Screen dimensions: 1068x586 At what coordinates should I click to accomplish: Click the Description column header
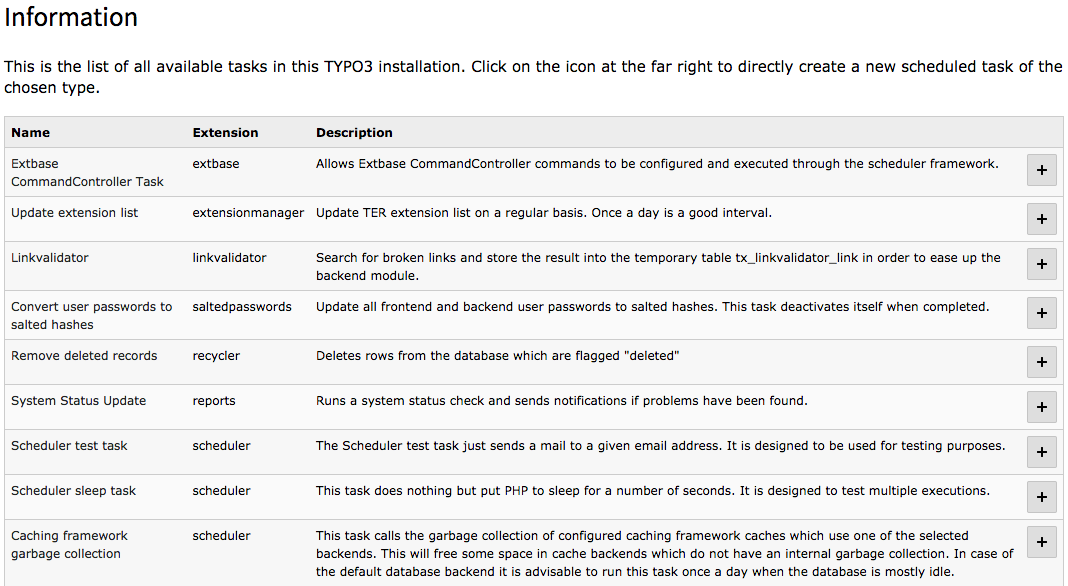(x=354, y=133)
